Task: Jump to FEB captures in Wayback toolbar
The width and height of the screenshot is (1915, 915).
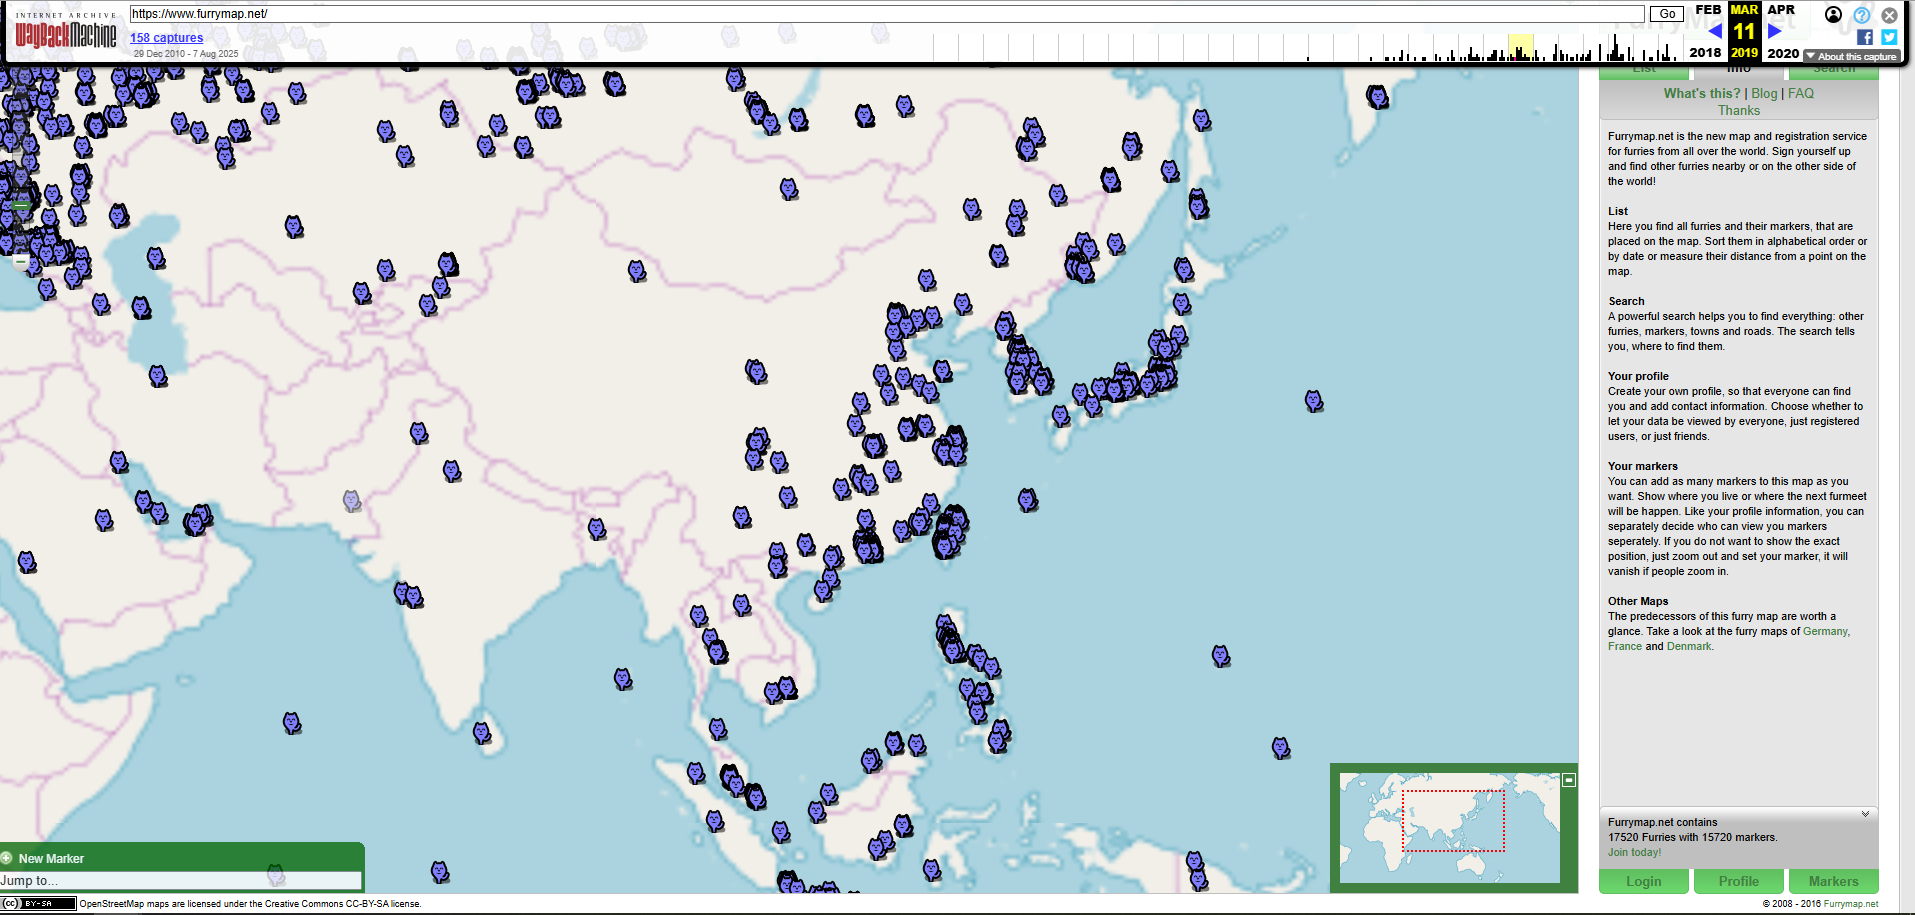Action: click(1708, 10)
